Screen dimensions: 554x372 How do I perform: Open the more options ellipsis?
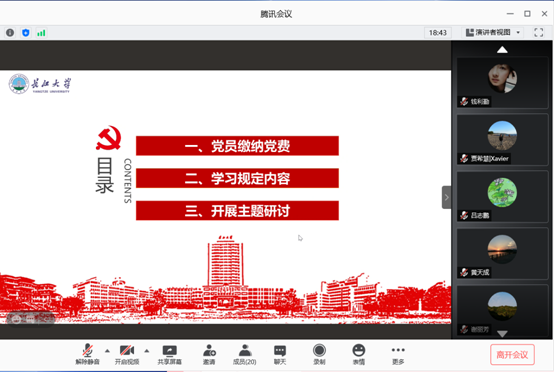point(398,354)
